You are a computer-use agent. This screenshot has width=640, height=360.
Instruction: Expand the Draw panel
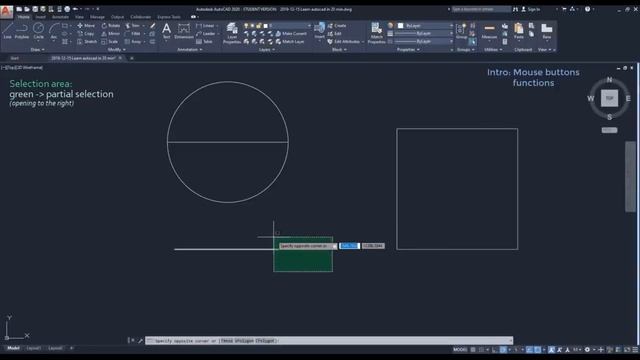37,50
